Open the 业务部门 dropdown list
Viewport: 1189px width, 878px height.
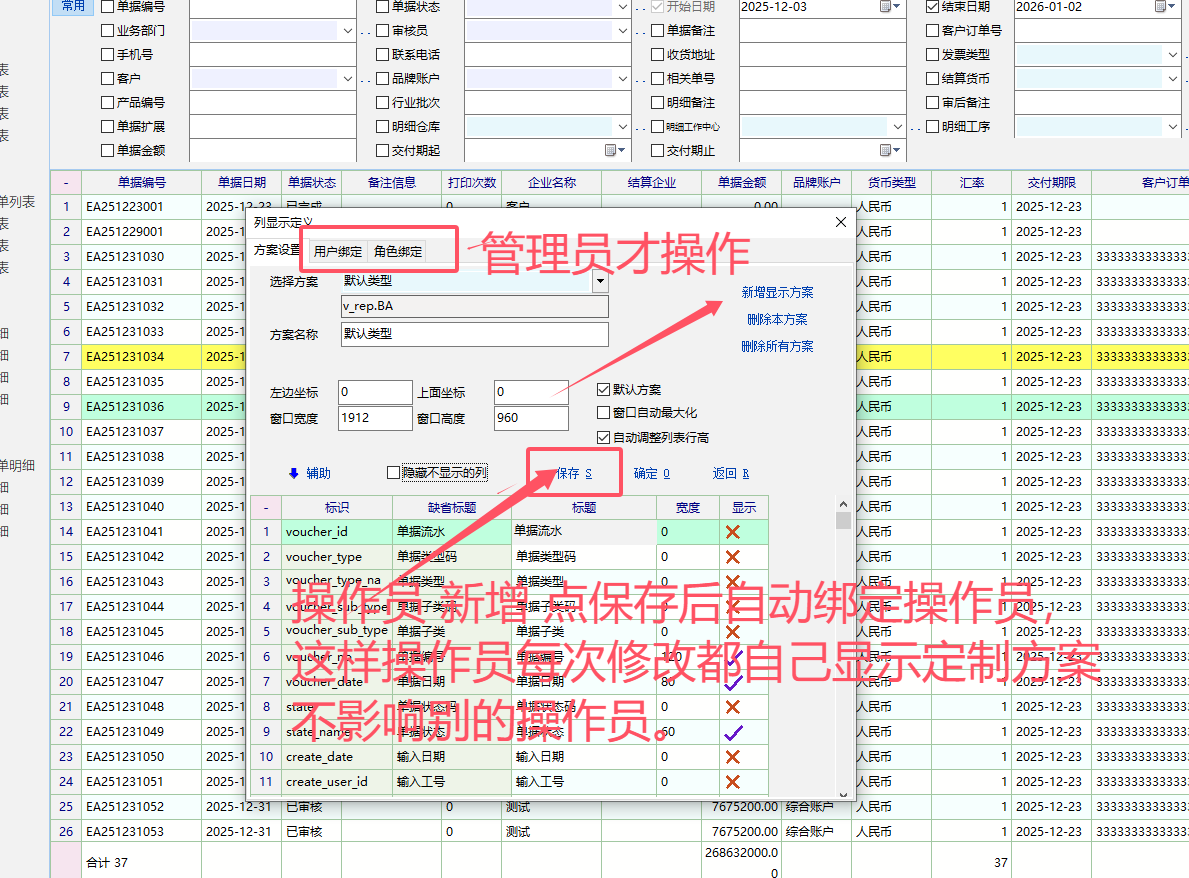[x=349, y=31]
